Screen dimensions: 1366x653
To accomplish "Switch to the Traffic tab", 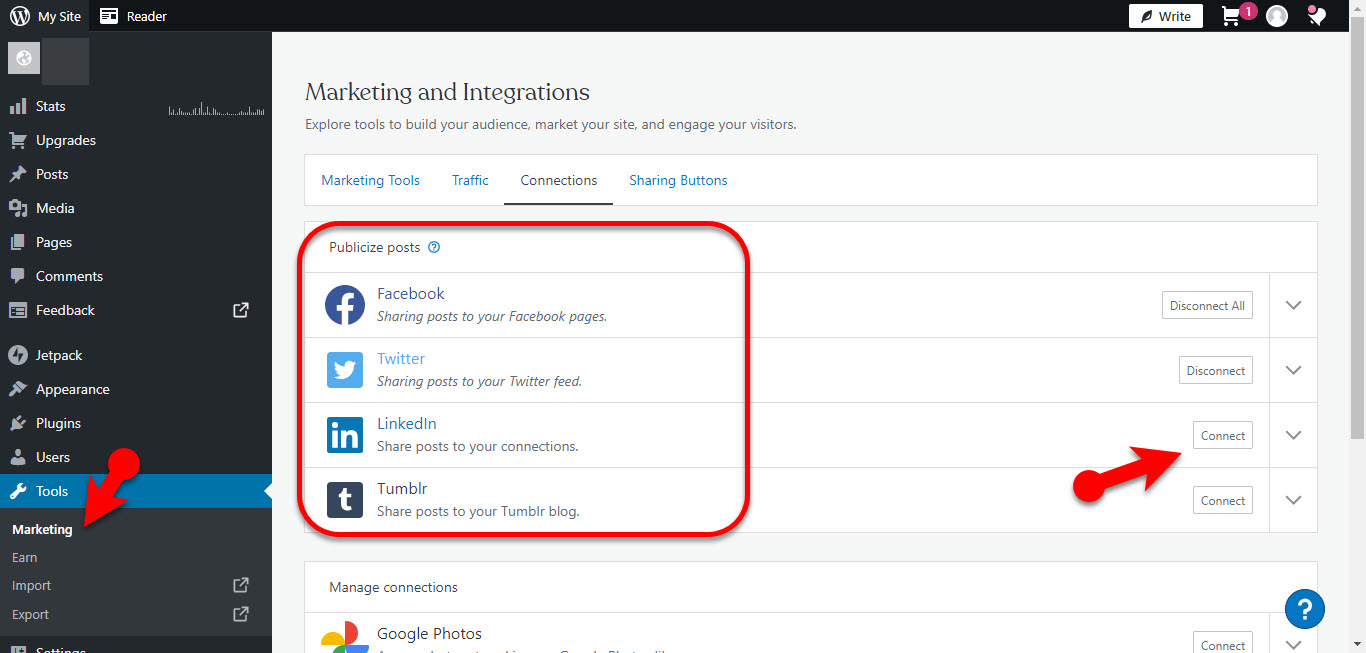I will [470, 180].
